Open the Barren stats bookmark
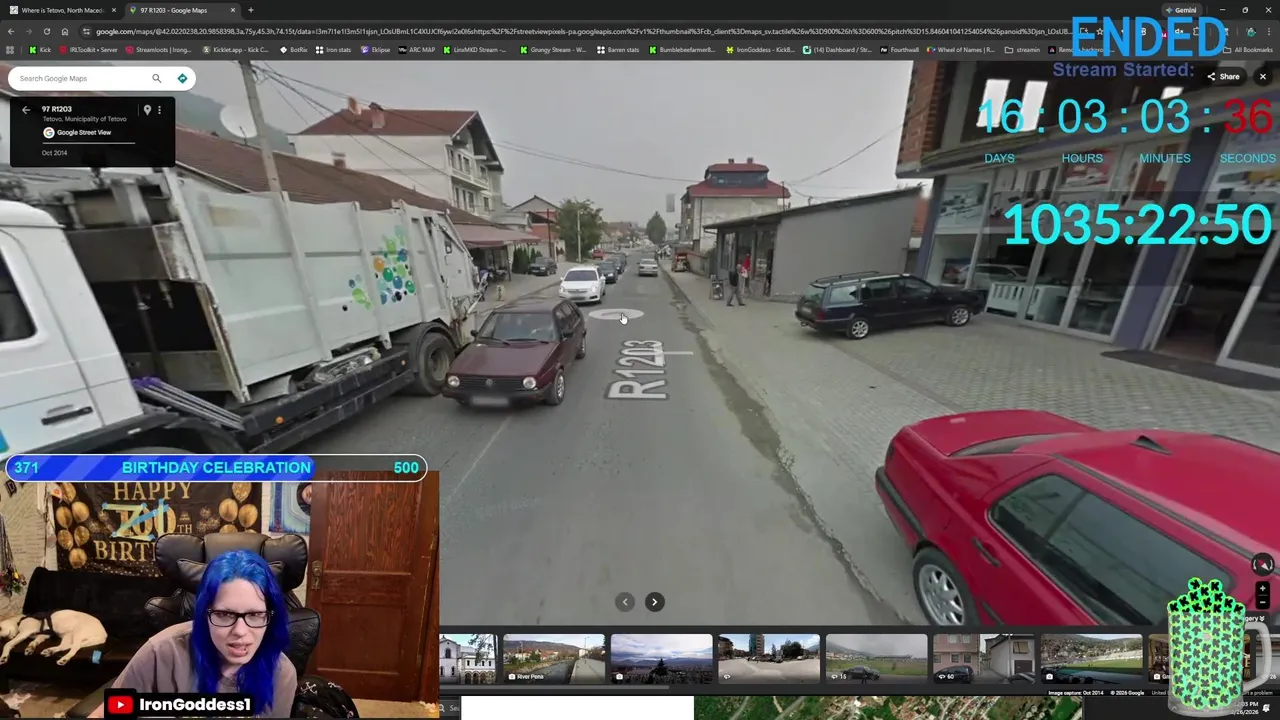This screenshot has height=720, width=1280. coord(618,50)
